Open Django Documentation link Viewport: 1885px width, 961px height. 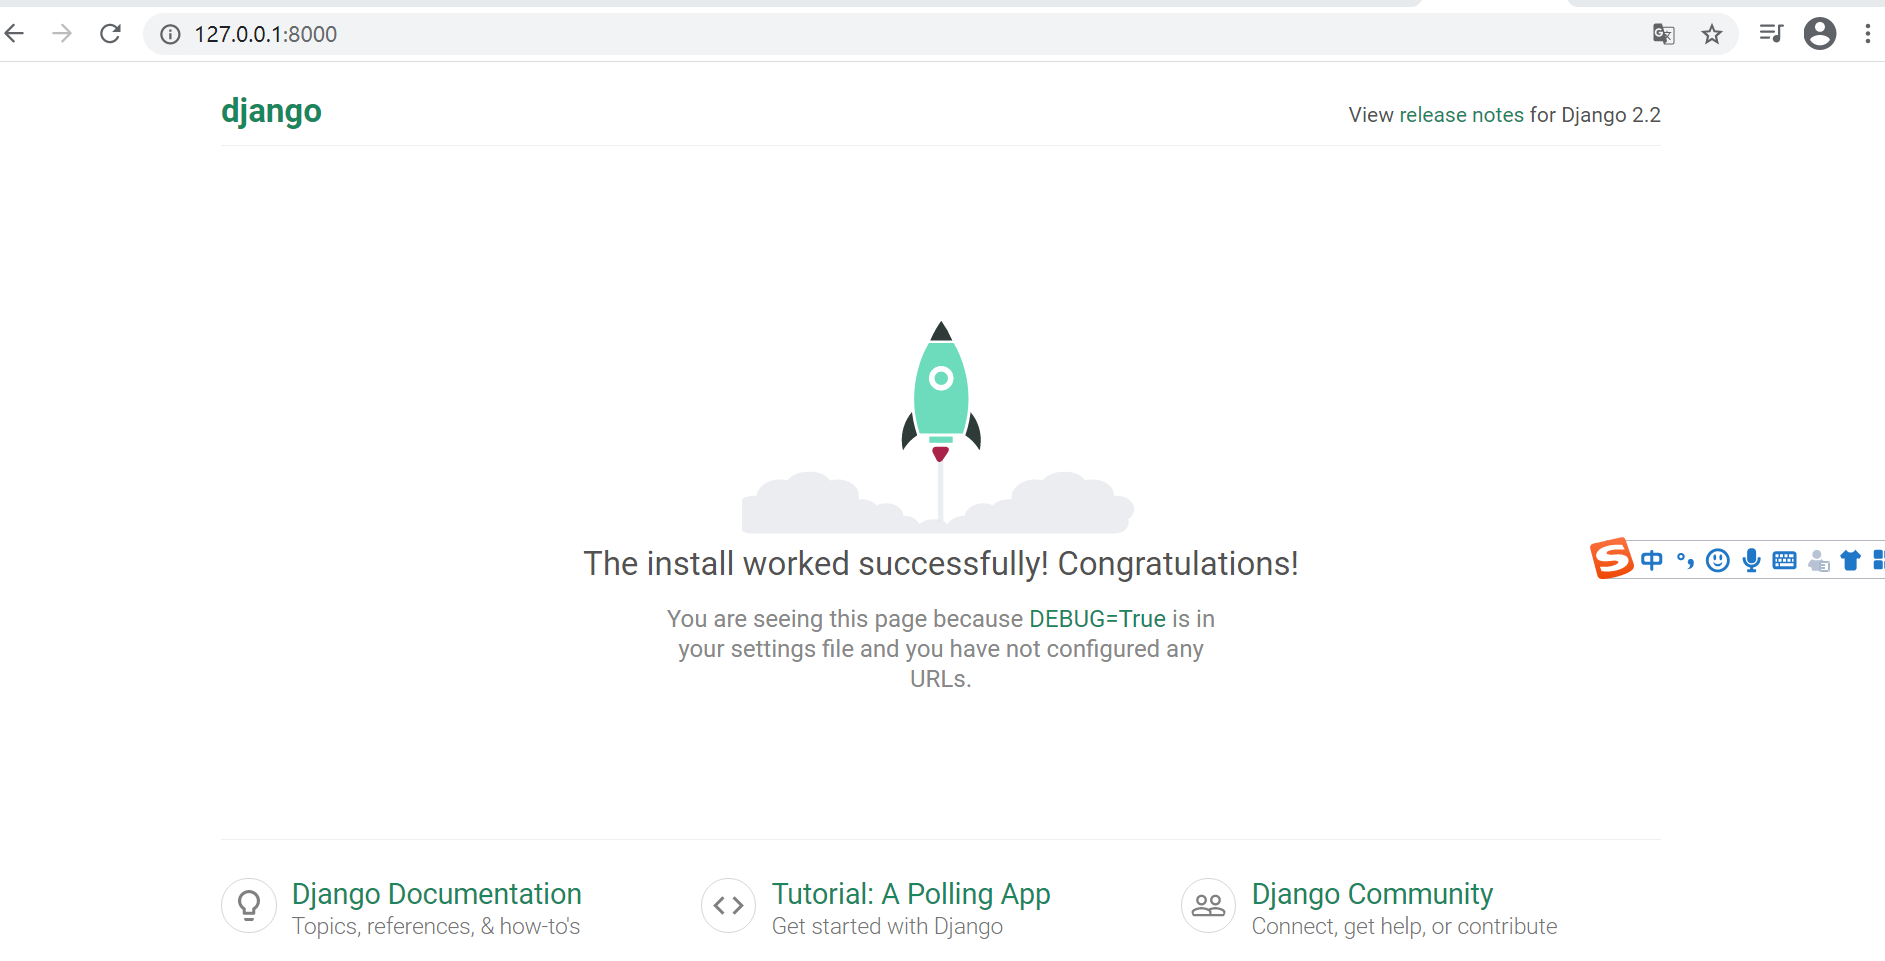click(436, 894)
